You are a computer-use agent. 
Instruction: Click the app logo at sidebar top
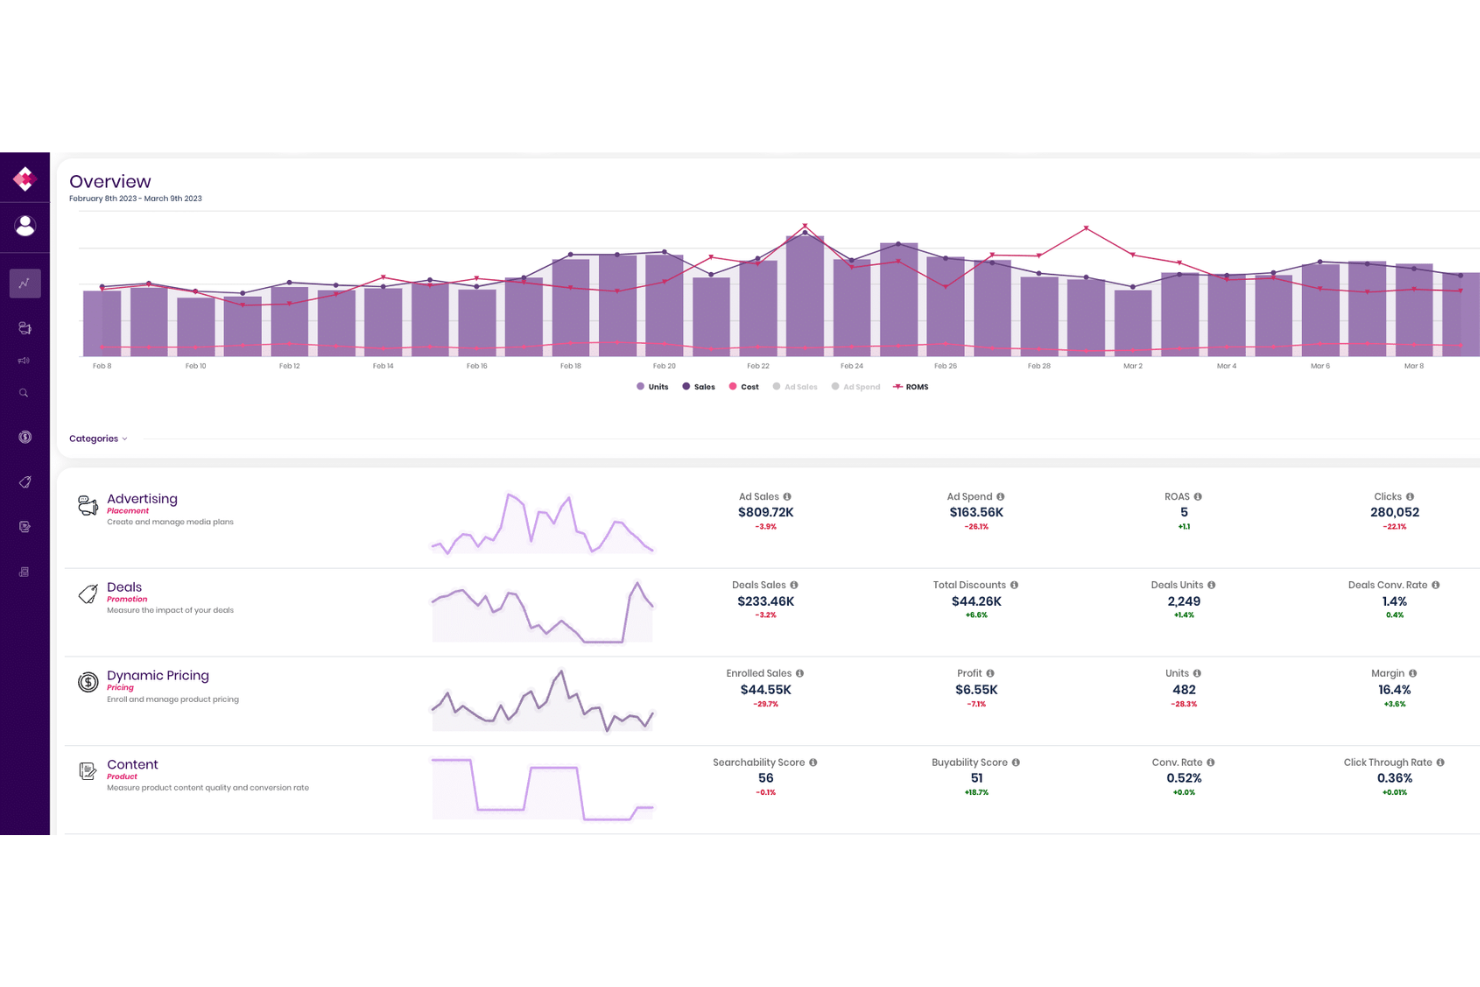[24, 178]
